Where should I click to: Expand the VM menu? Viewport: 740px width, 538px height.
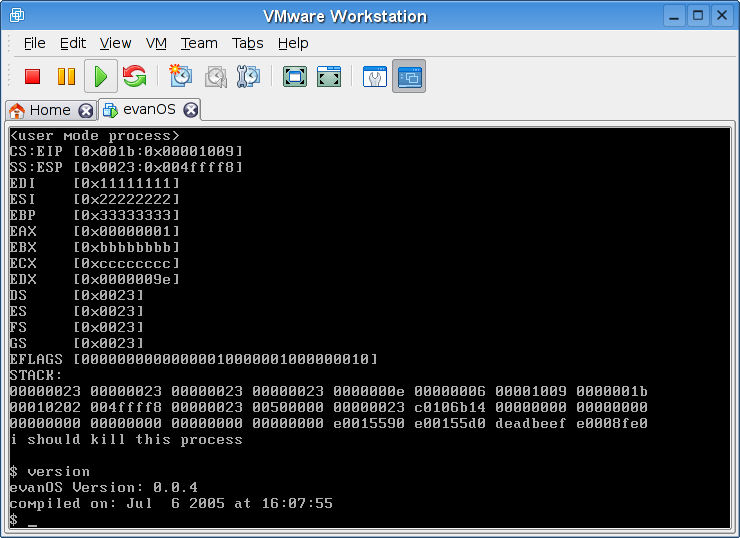(x=156, y=43)
